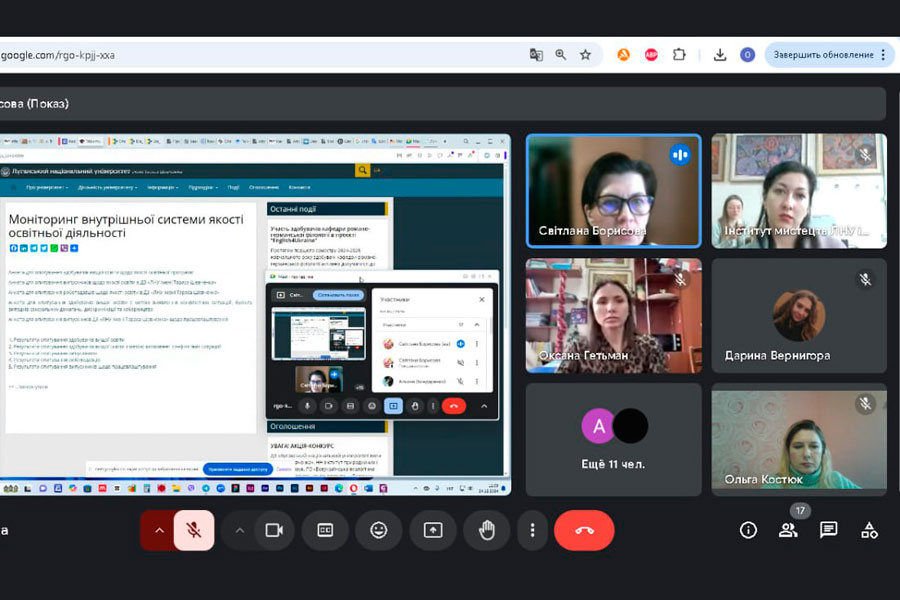Raise your hand in the meeting
Screen dimensions: 900x600
click(x=487, y=530)
